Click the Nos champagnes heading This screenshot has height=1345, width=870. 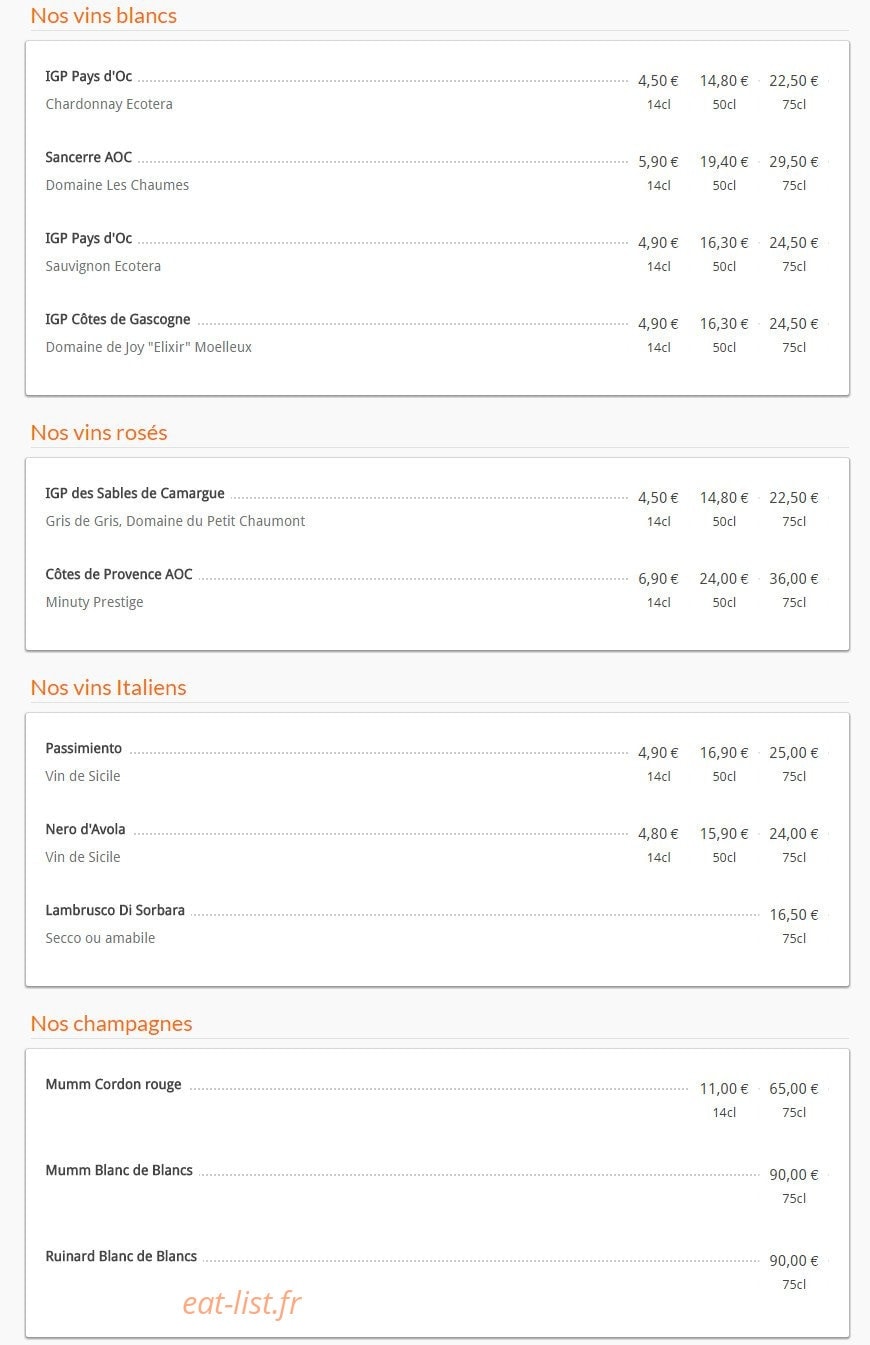click(x=111, y=1024)
